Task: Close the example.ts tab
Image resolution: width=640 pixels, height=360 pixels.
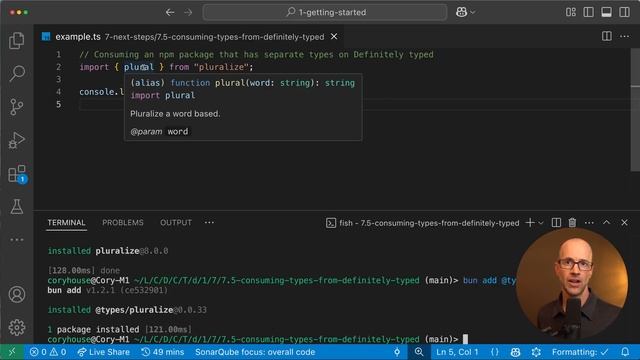Action: click(334, 37)
